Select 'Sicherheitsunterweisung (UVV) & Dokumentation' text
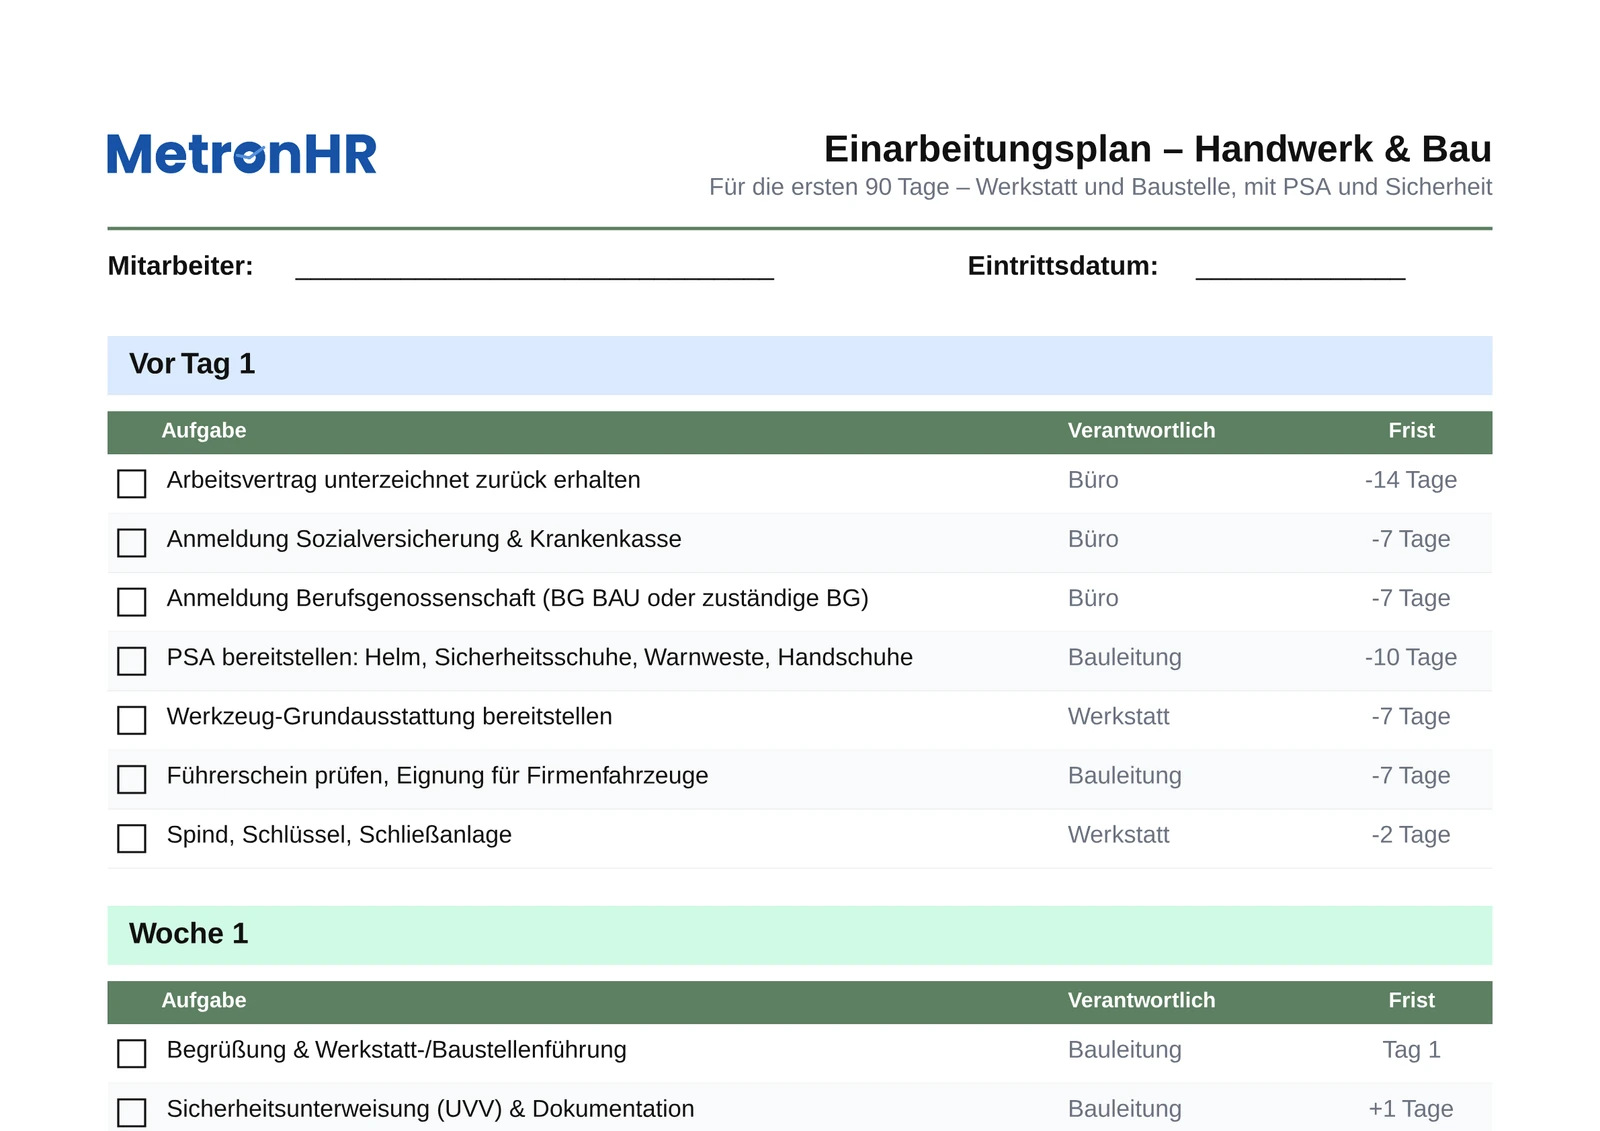Screen dimensions: 1600x1131 click(x=431, y=1108)
